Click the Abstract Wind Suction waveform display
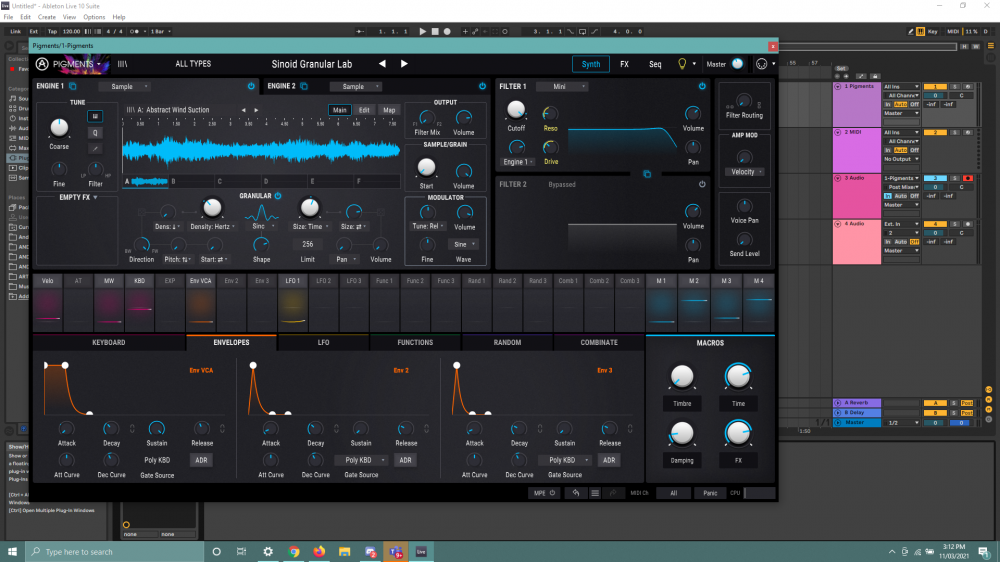1000x562 pixels. click(261, 151)
